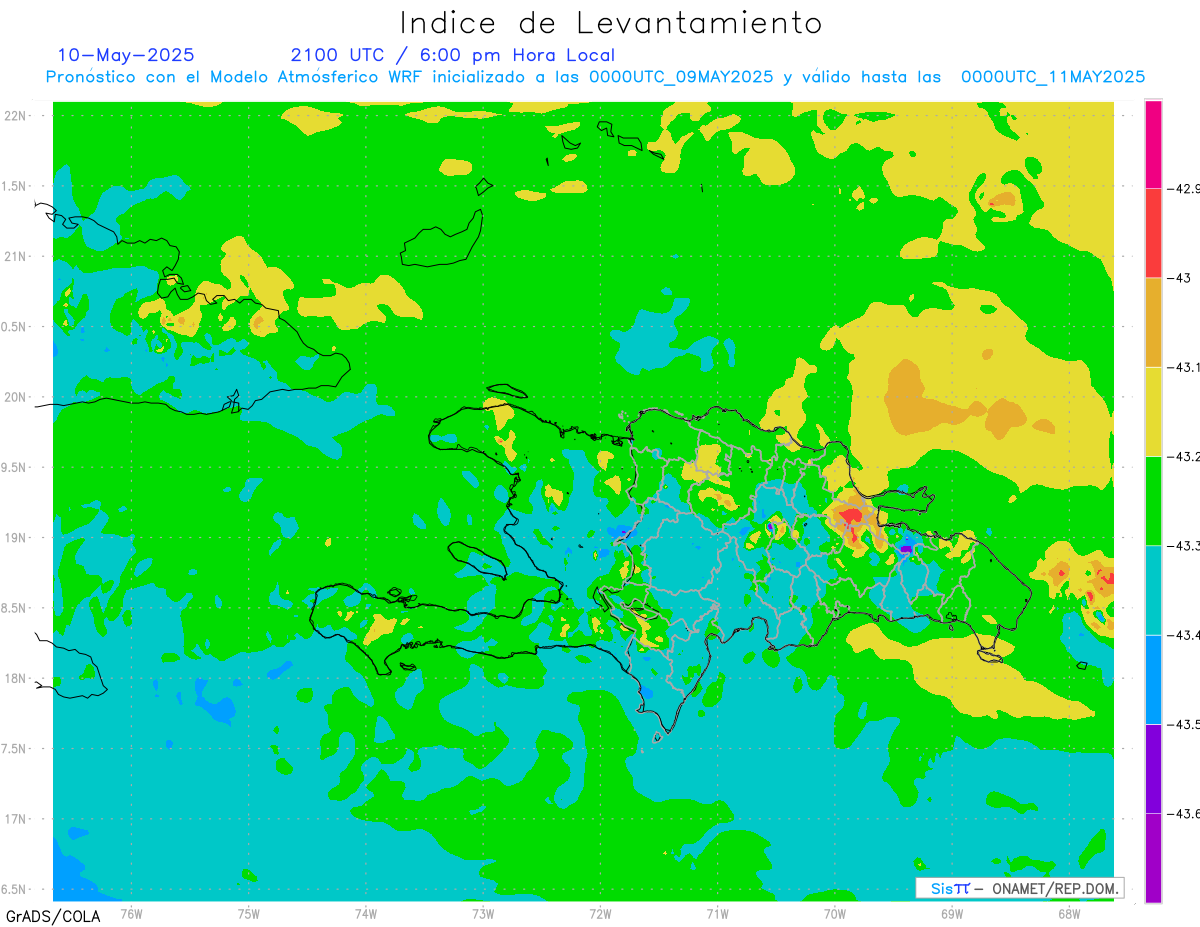Click the 'Pronóstico con el Modelo Atmosférico WRF' line
Viewport: 1200px width, 927px height.
click(x=595, y=77)
